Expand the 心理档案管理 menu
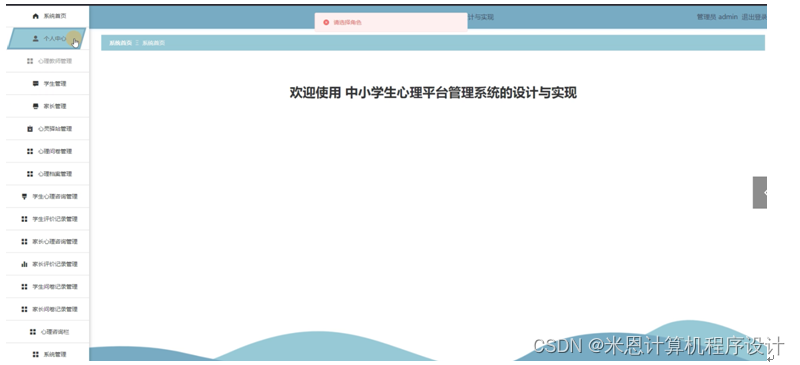This screenshot has width=800, height=365. click(48, 174)
